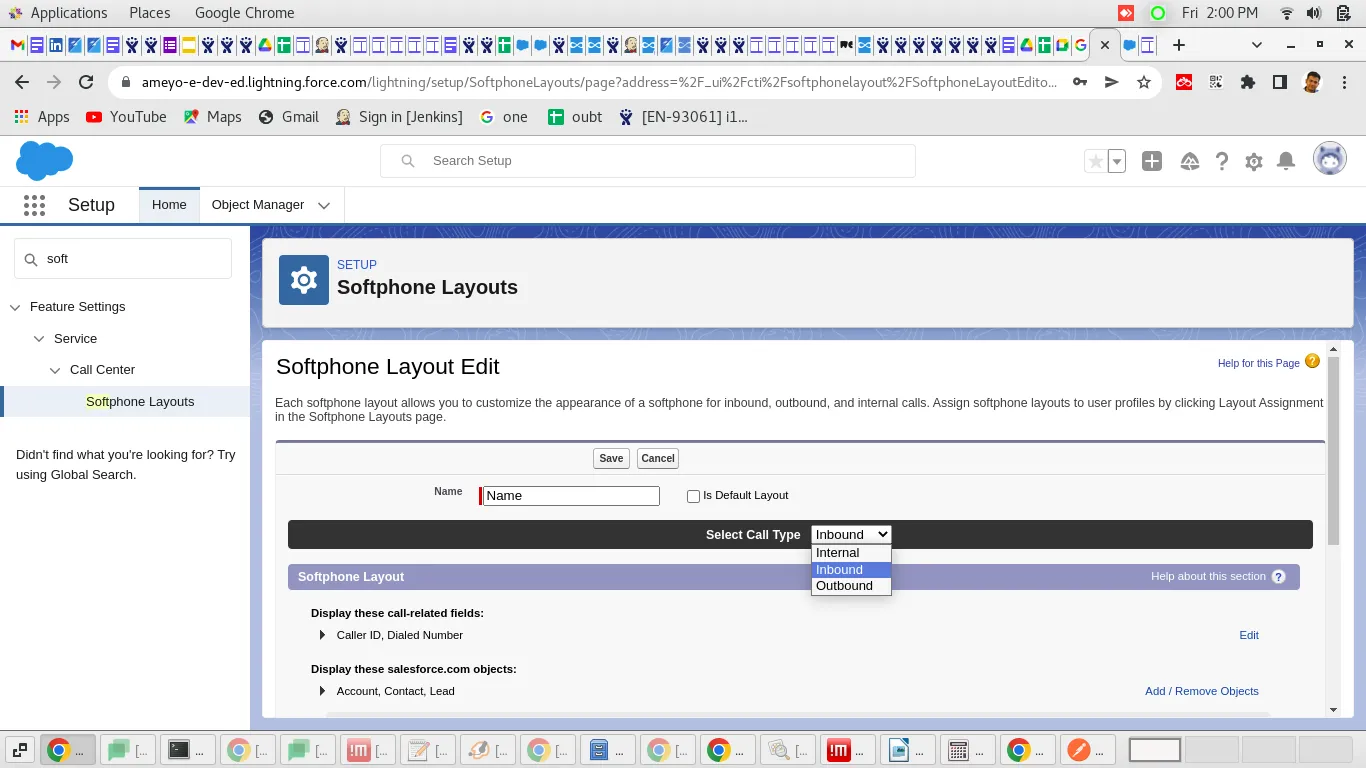Image resolution: width=1366 pixels, height=768 pixels.
Task: Switch to the Home tab in Setup
Action: [x=169, y=205]
